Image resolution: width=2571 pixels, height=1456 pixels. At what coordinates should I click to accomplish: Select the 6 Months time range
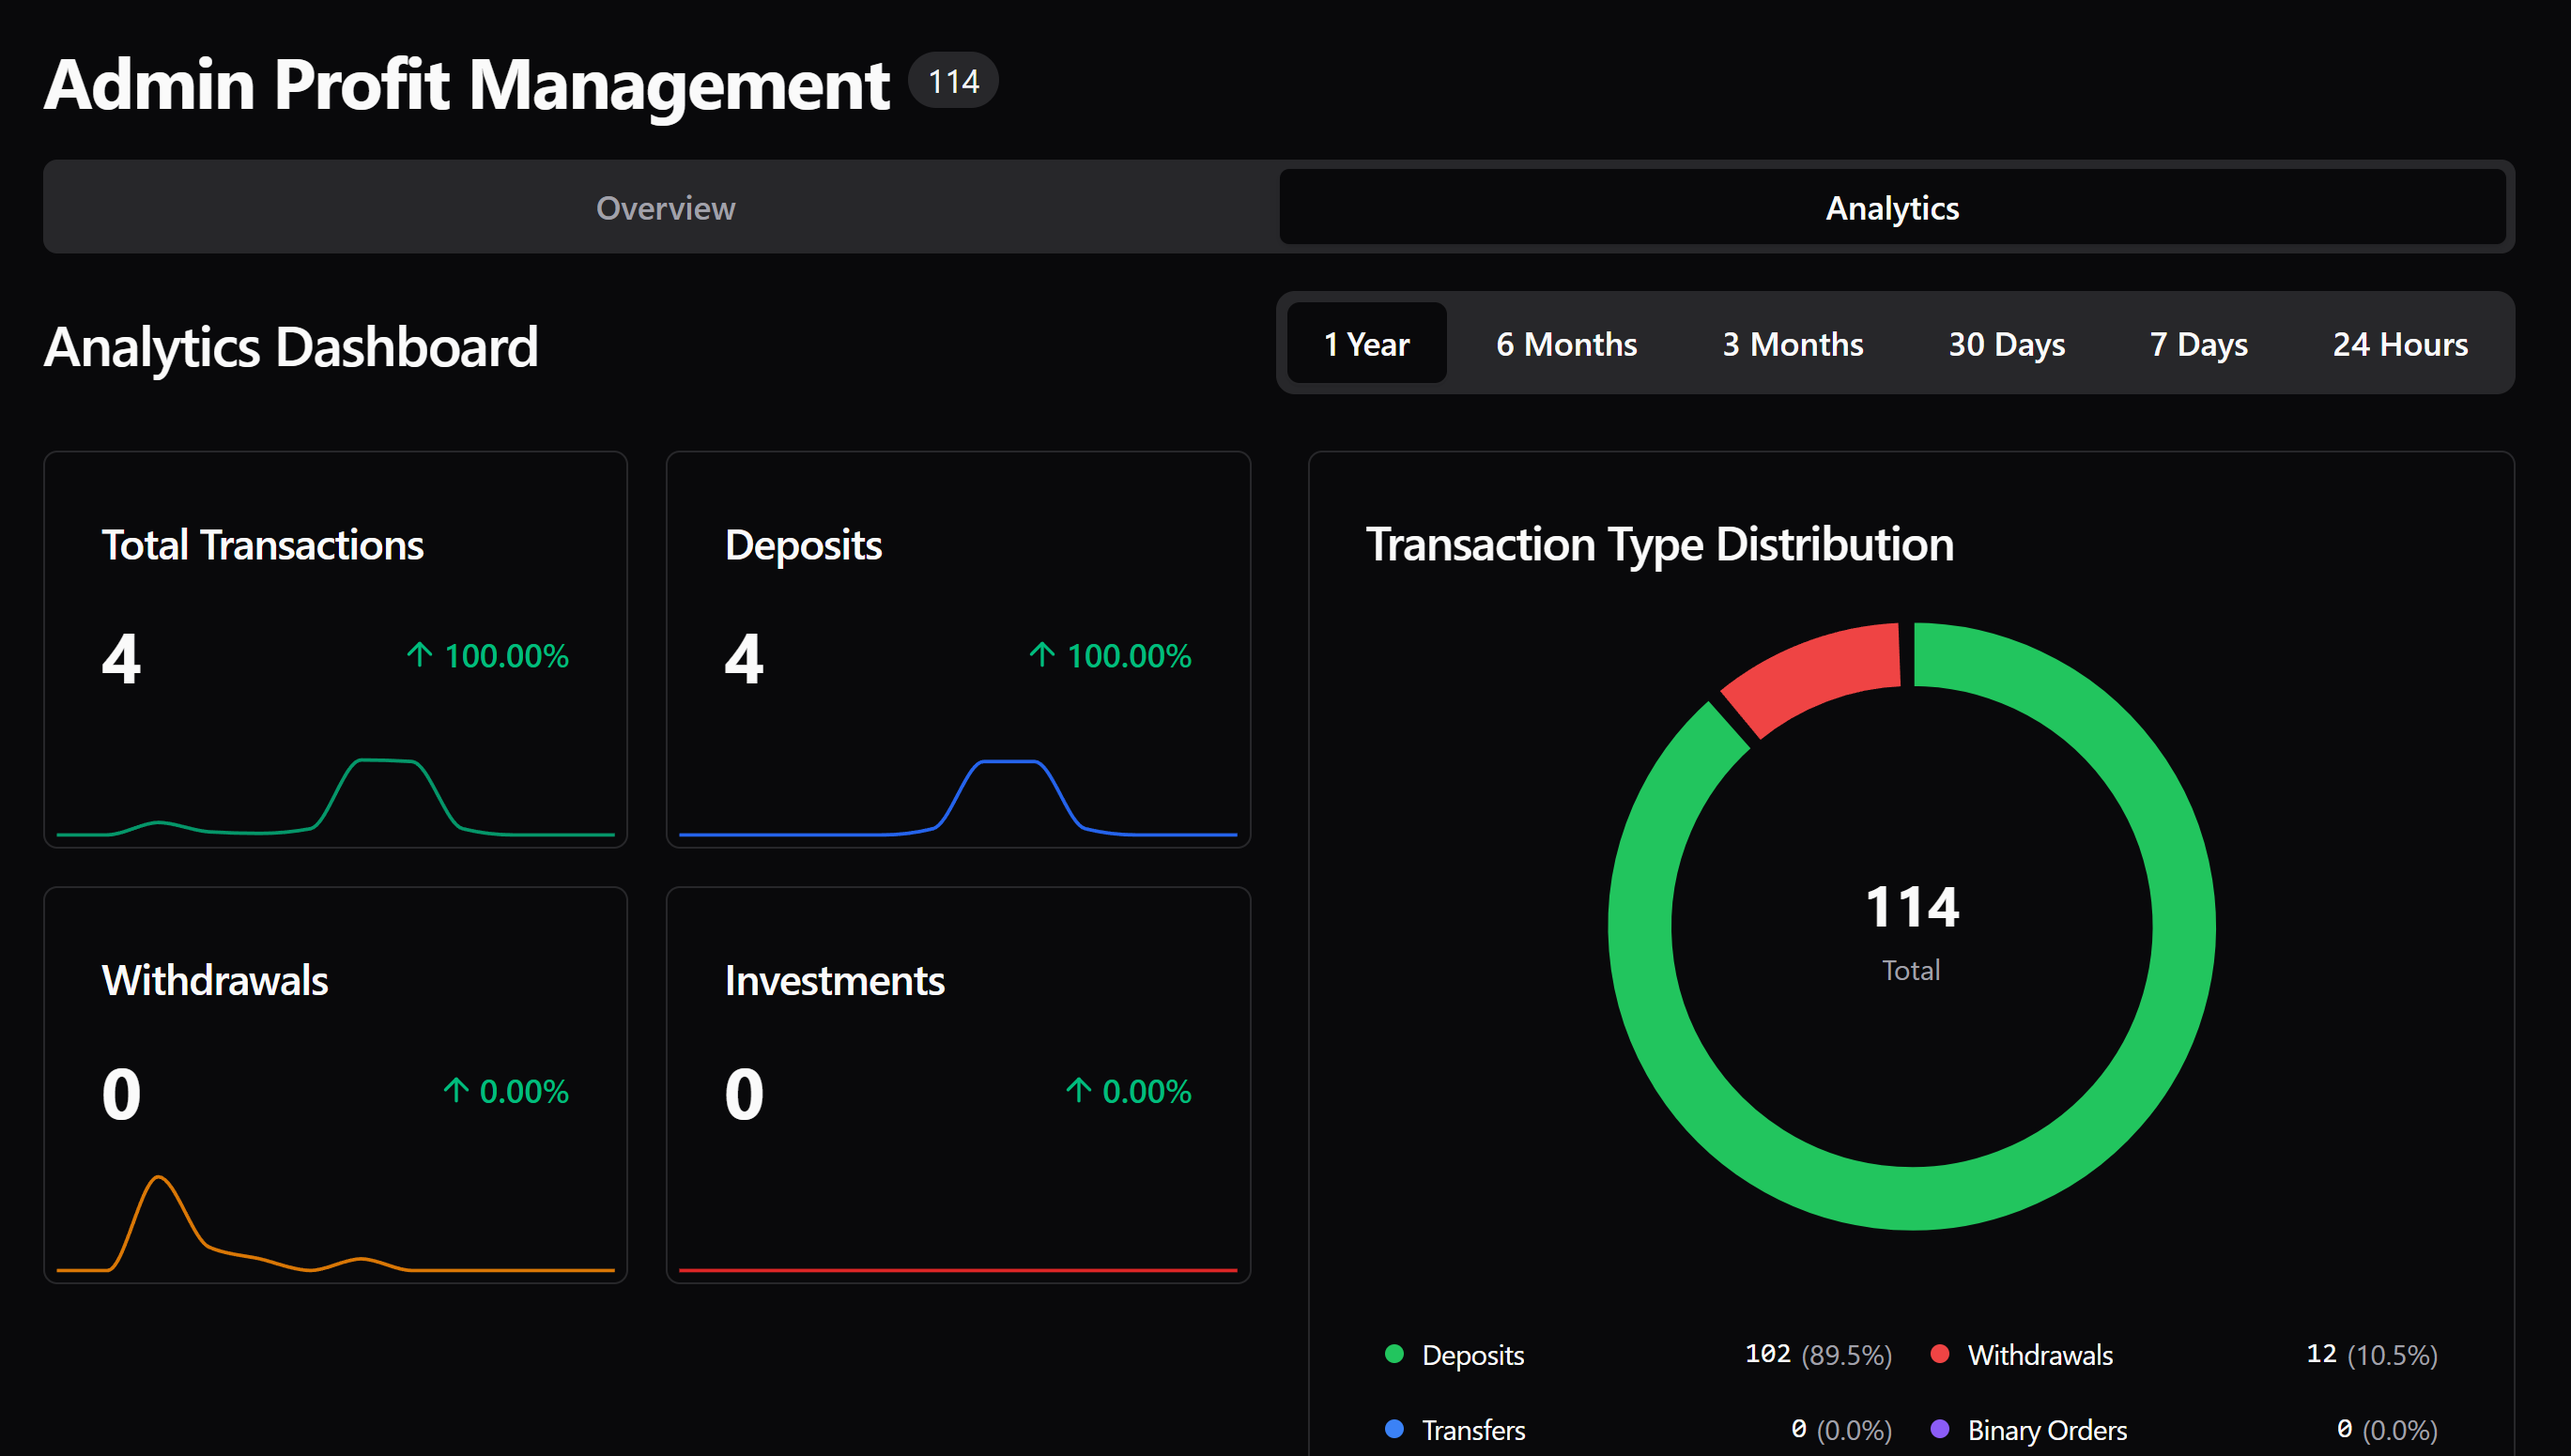pyautogui.click(x=1564, y=344)
